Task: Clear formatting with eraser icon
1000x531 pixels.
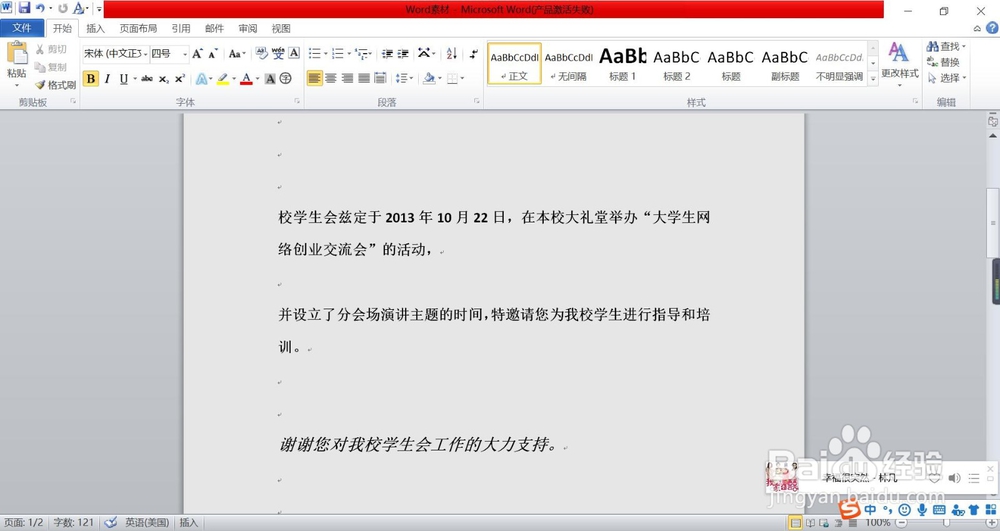Action: click(x=261, y=54)
